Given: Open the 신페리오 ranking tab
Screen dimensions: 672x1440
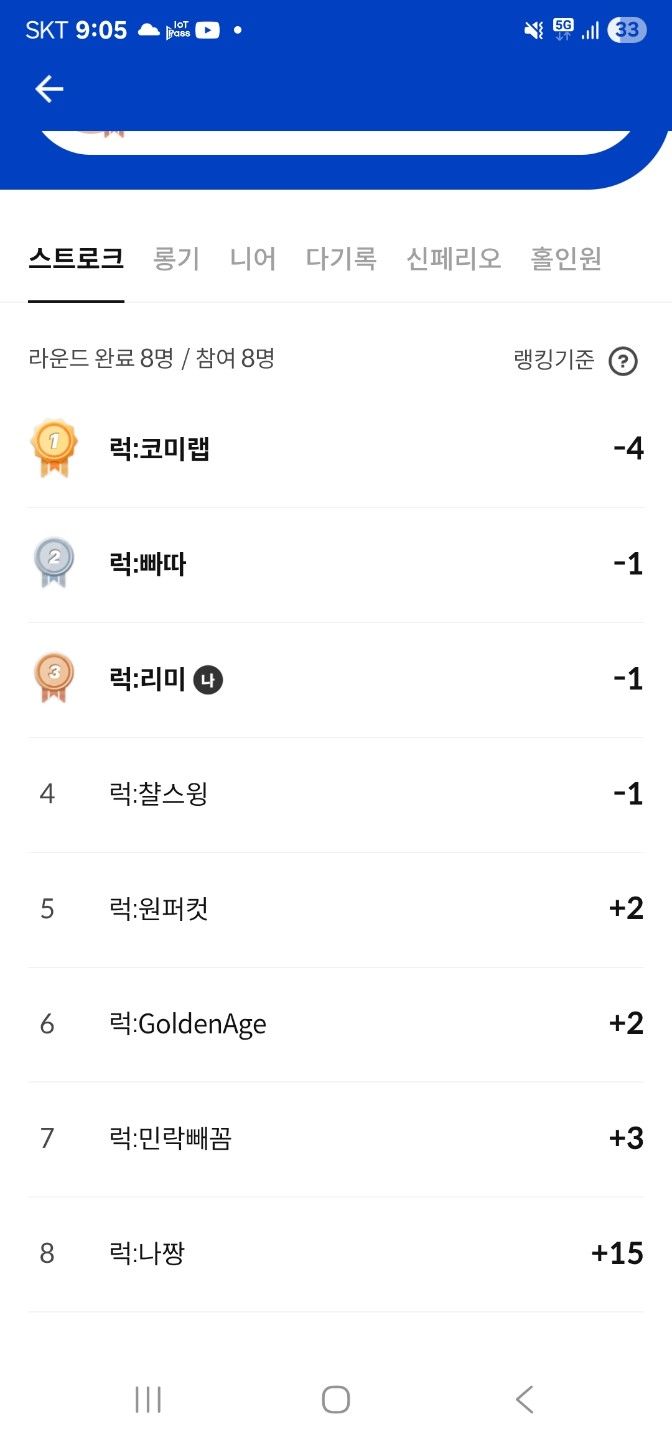Looking at the screenshot, I should point(453,258).
